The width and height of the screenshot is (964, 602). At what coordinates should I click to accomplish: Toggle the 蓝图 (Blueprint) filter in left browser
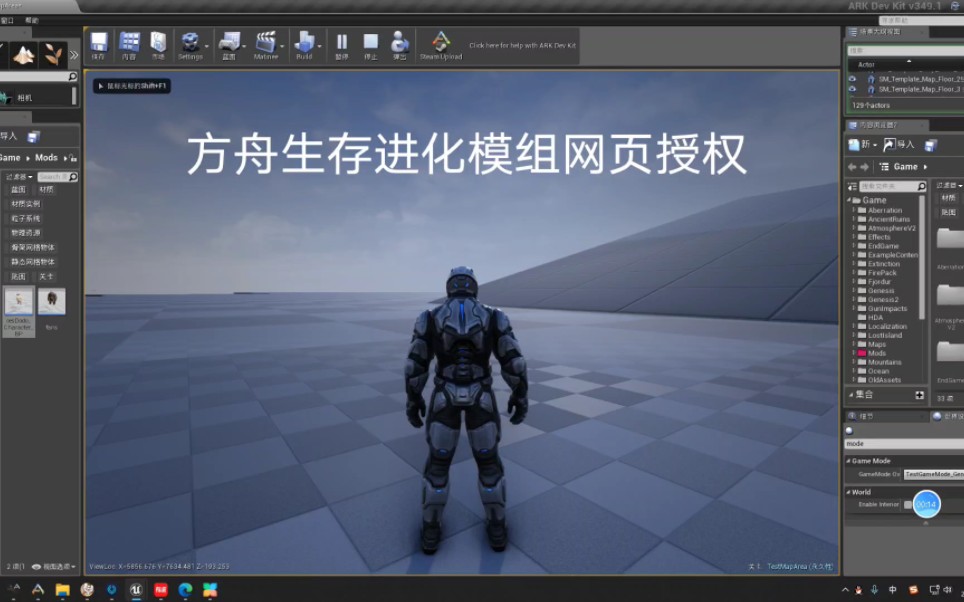click(18, 189)
